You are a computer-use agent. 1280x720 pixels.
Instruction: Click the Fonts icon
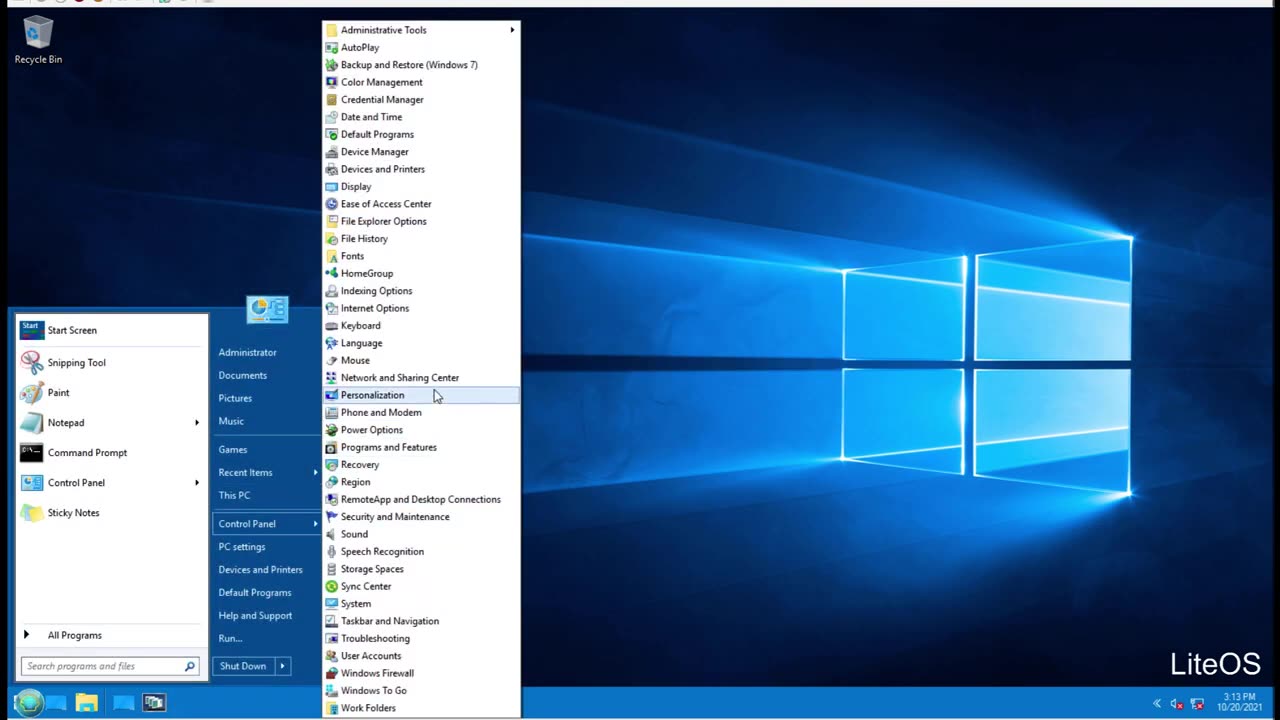332,256
